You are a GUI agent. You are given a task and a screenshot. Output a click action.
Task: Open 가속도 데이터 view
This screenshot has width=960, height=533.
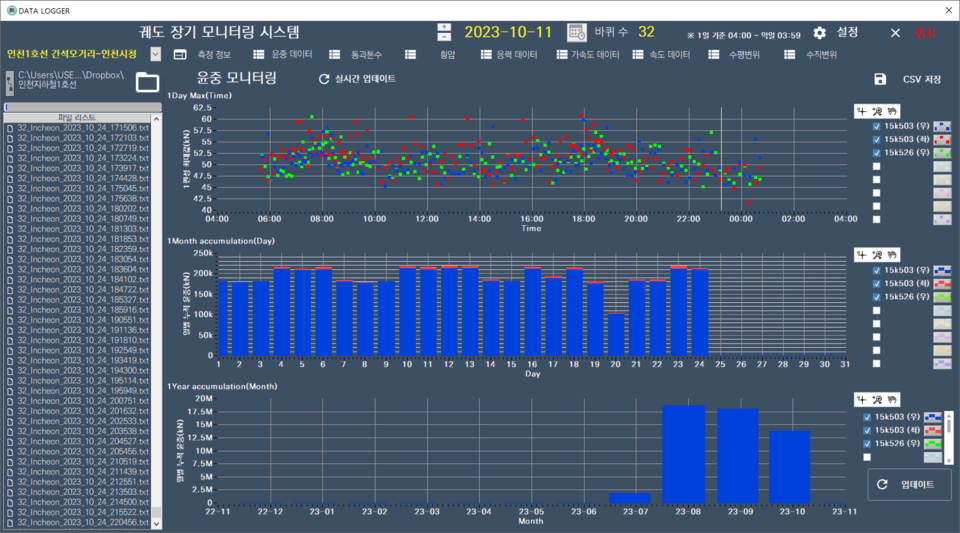(595, 54)
